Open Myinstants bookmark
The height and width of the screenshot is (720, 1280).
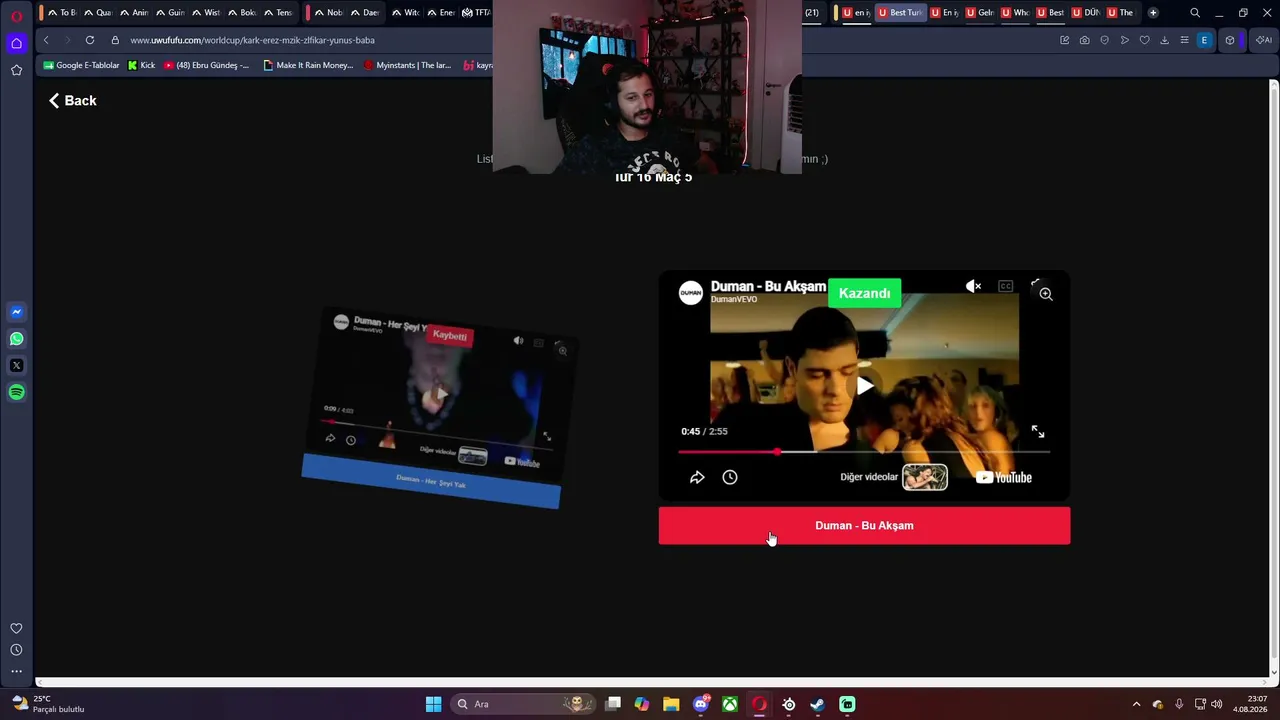tap(407, 65)
